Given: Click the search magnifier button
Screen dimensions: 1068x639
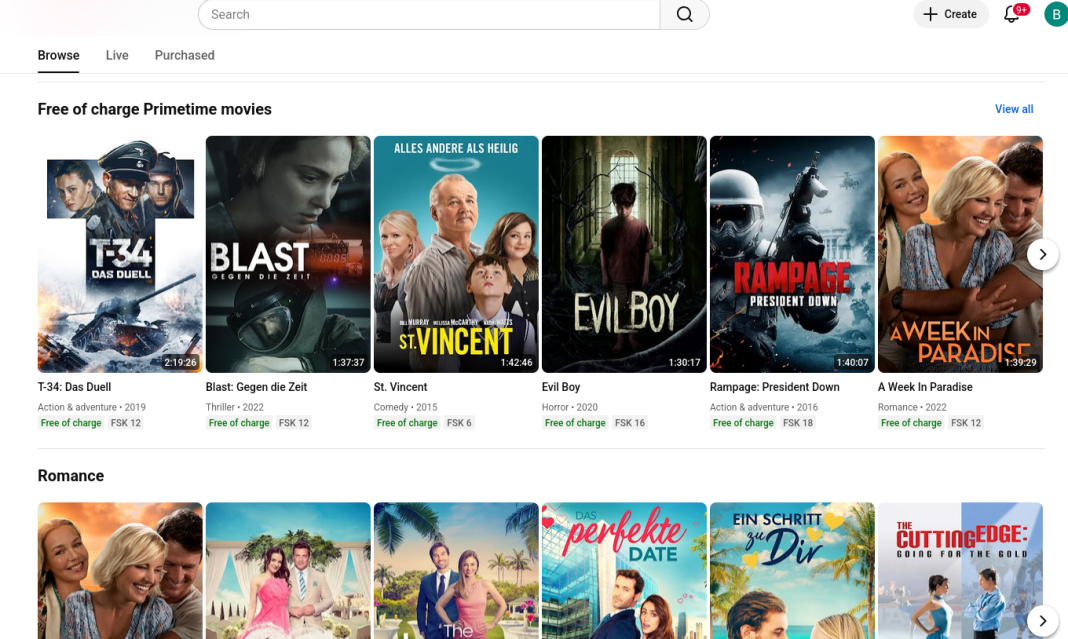Looking at the screenshot, I should tap(685, 14).
